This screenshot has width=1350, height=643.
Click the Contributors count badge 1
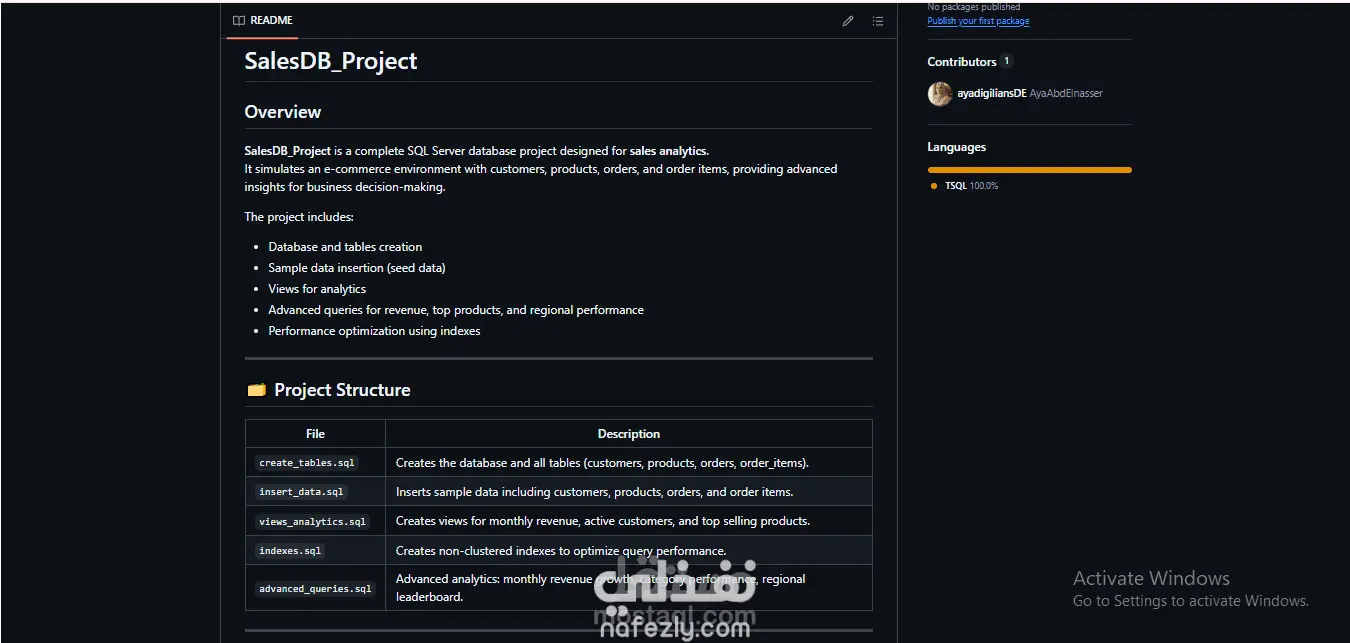coord(1006,61)
